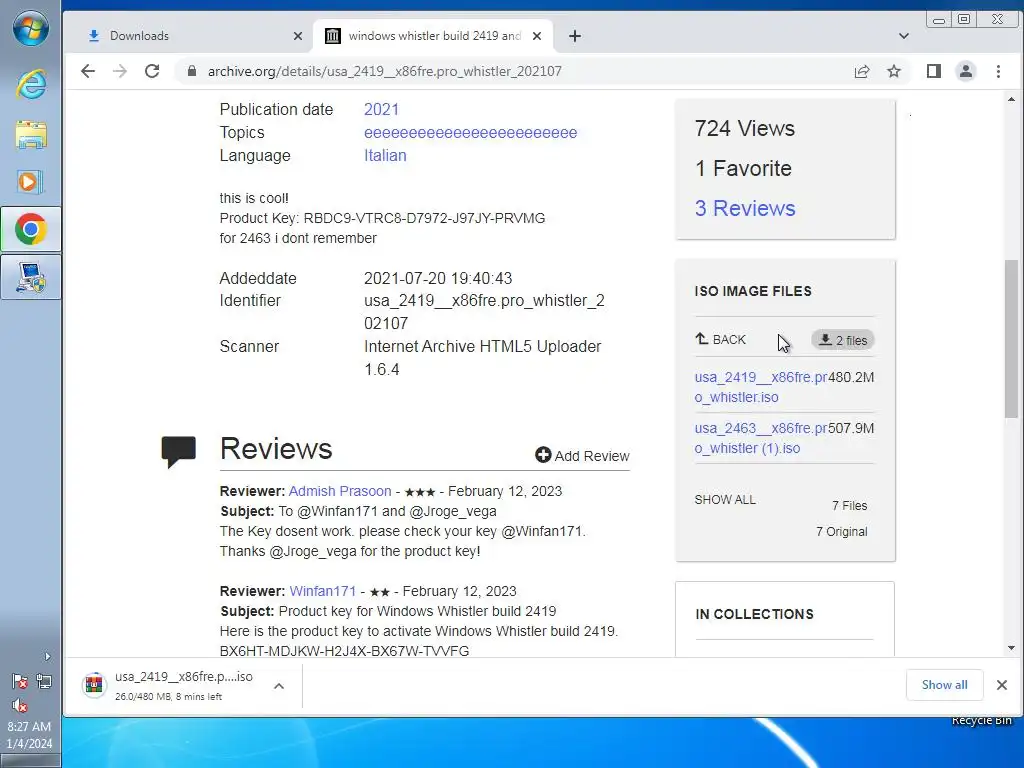Viewport: 1024px width, 768px height.
Task: Expand download item options chevron
Action: 279,686
